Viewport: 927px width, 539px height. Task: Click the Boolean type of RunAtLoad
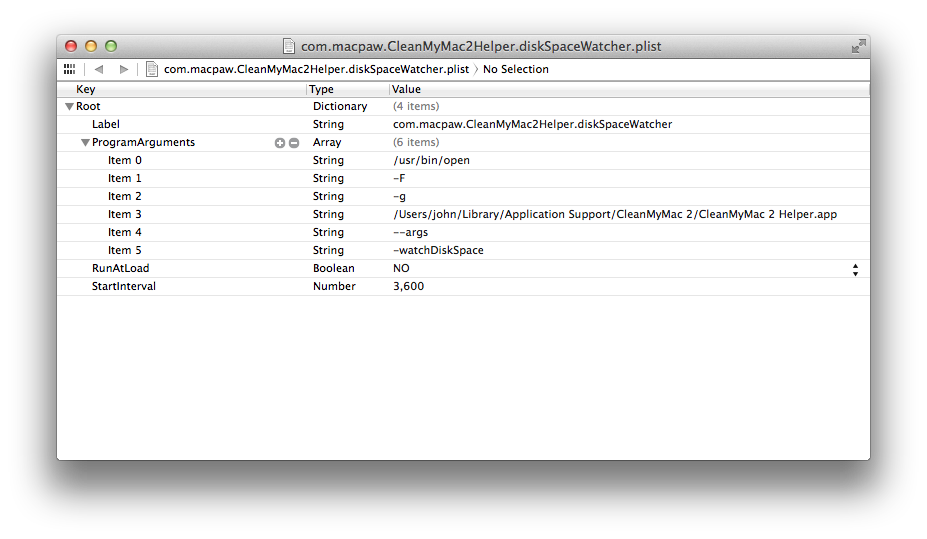pos(334,268)
